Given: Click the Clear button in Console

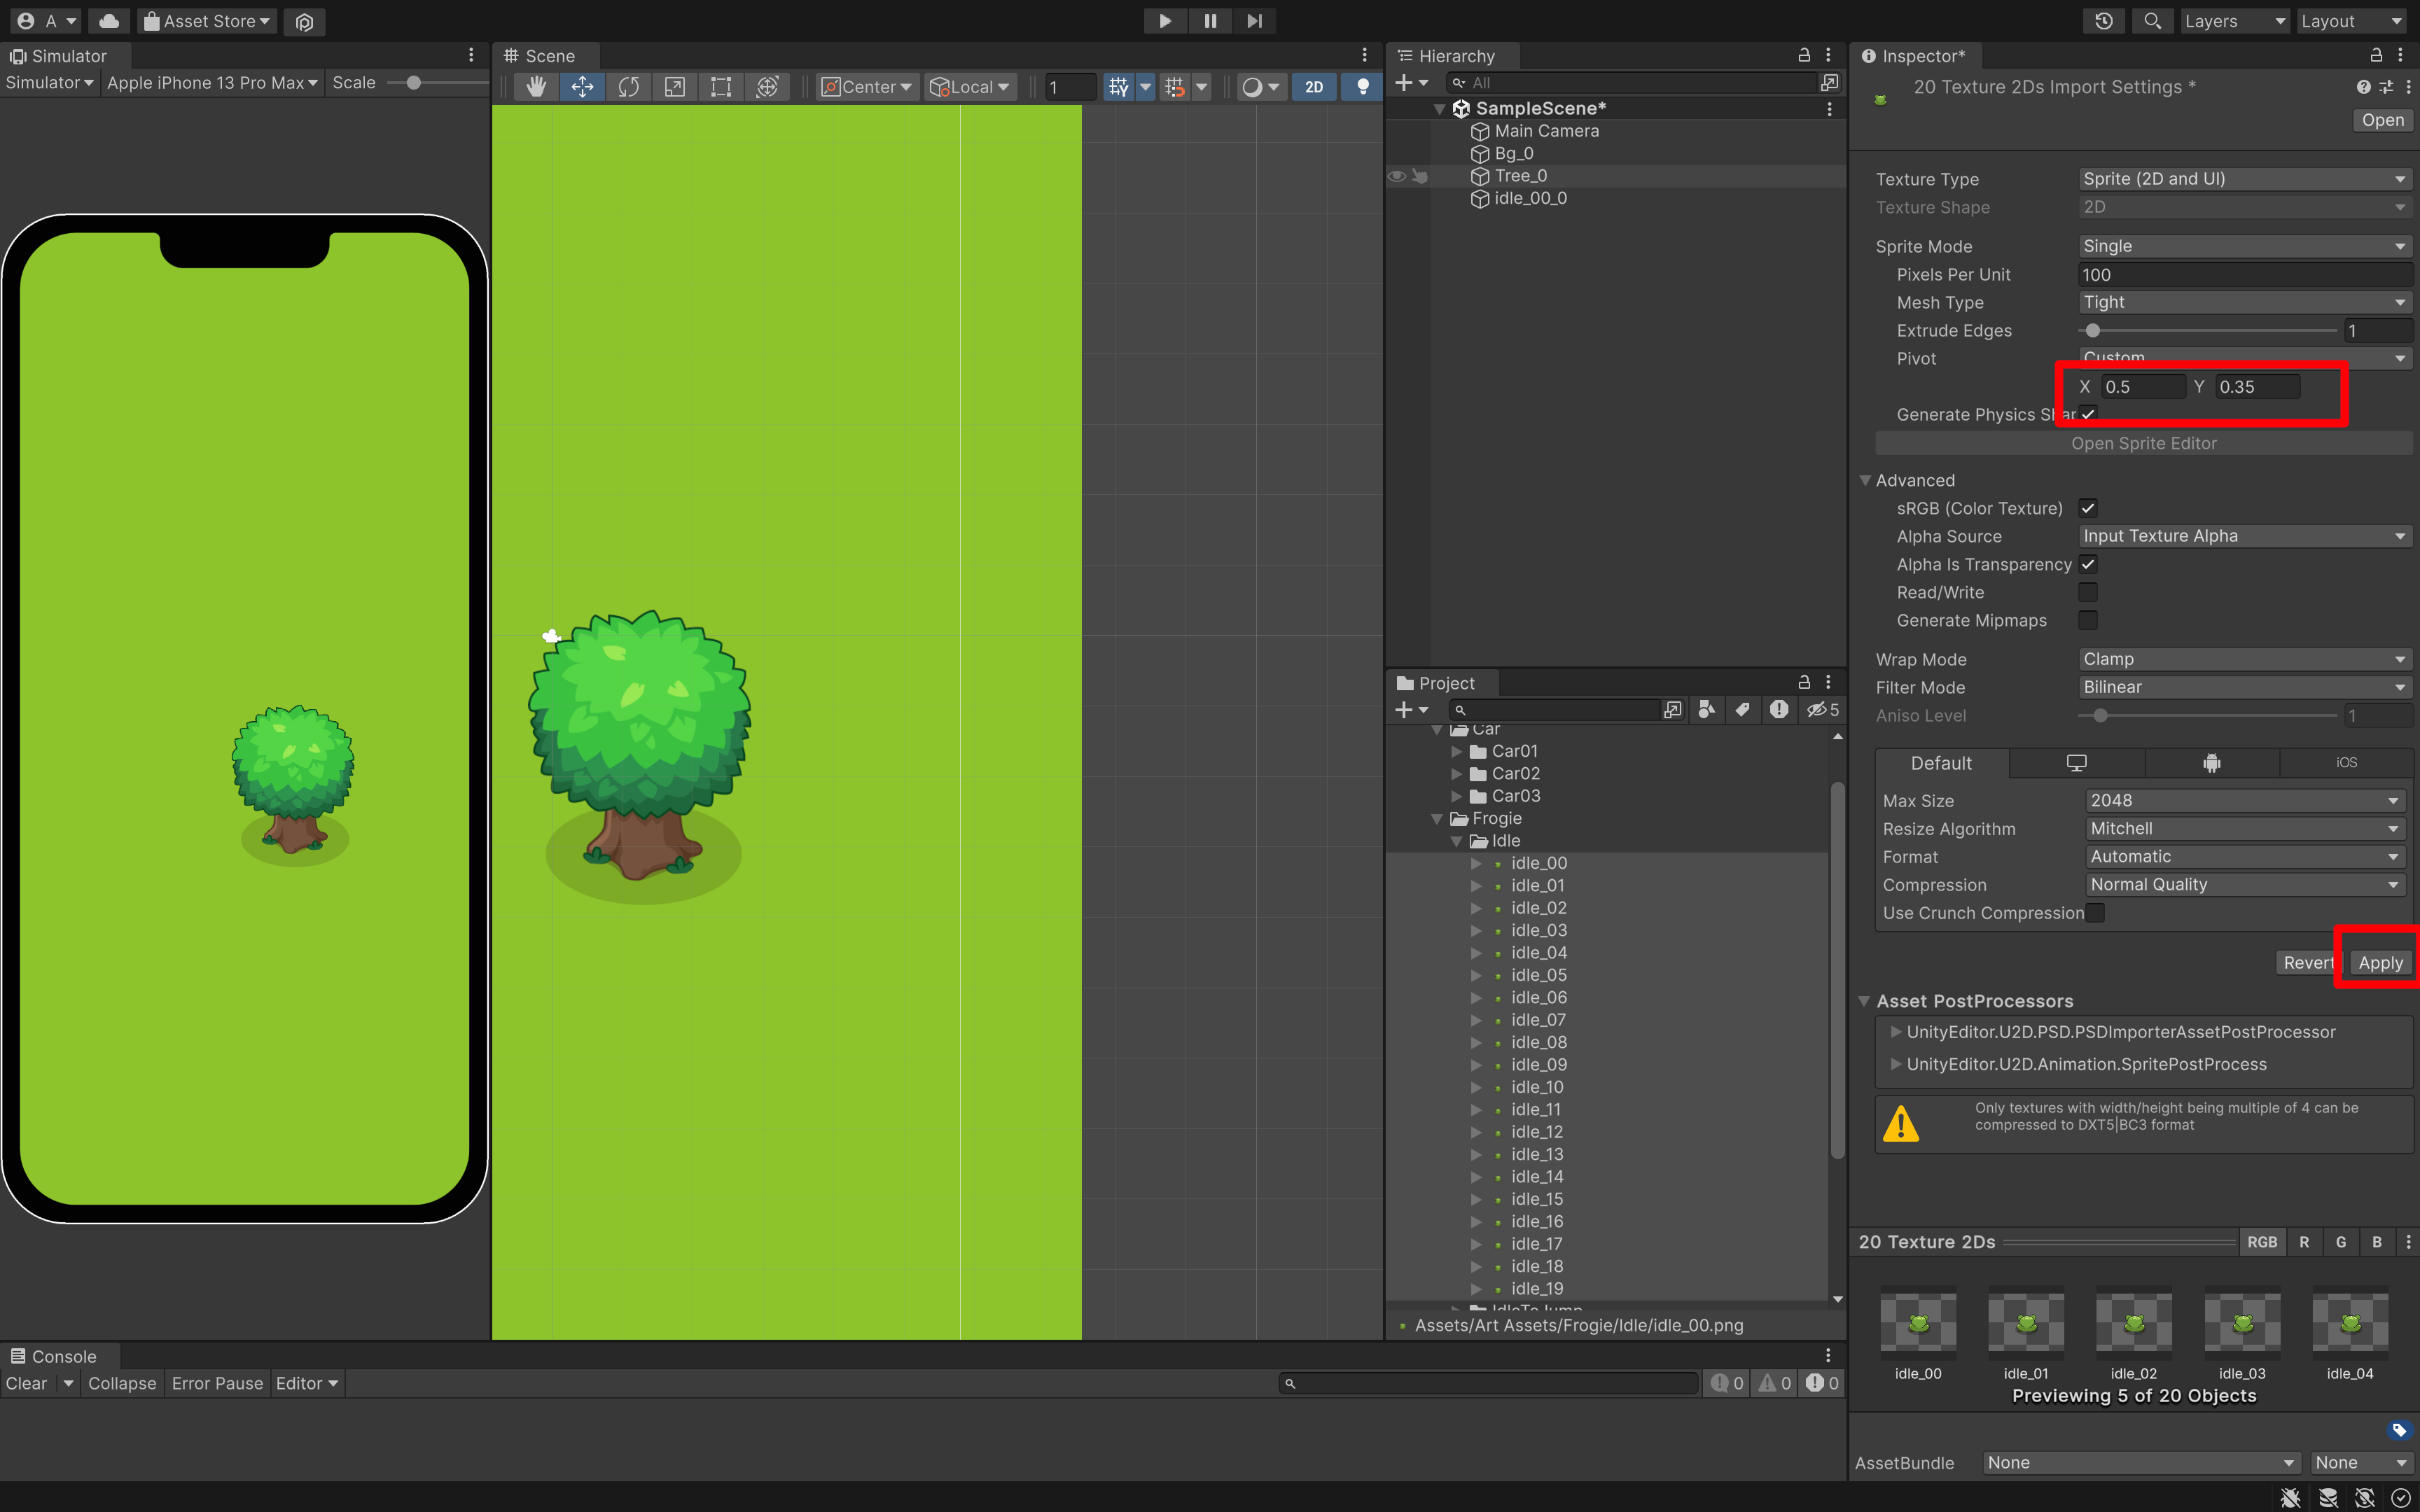Looking at the screenshot, I should 26,1383.
